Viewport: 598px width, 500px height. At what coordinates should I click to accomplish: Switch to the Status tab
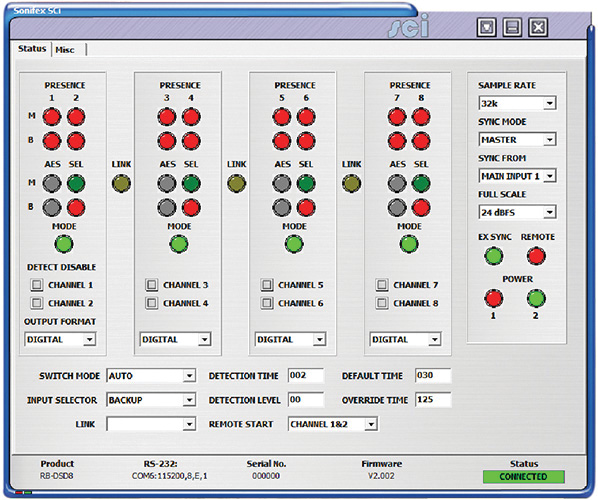click(32, 49)
